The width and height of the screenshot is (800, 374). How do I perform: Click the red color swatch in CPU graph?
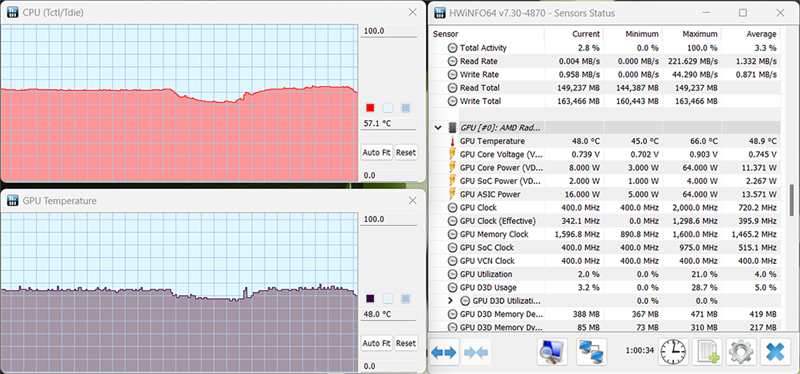pos(370,108)
